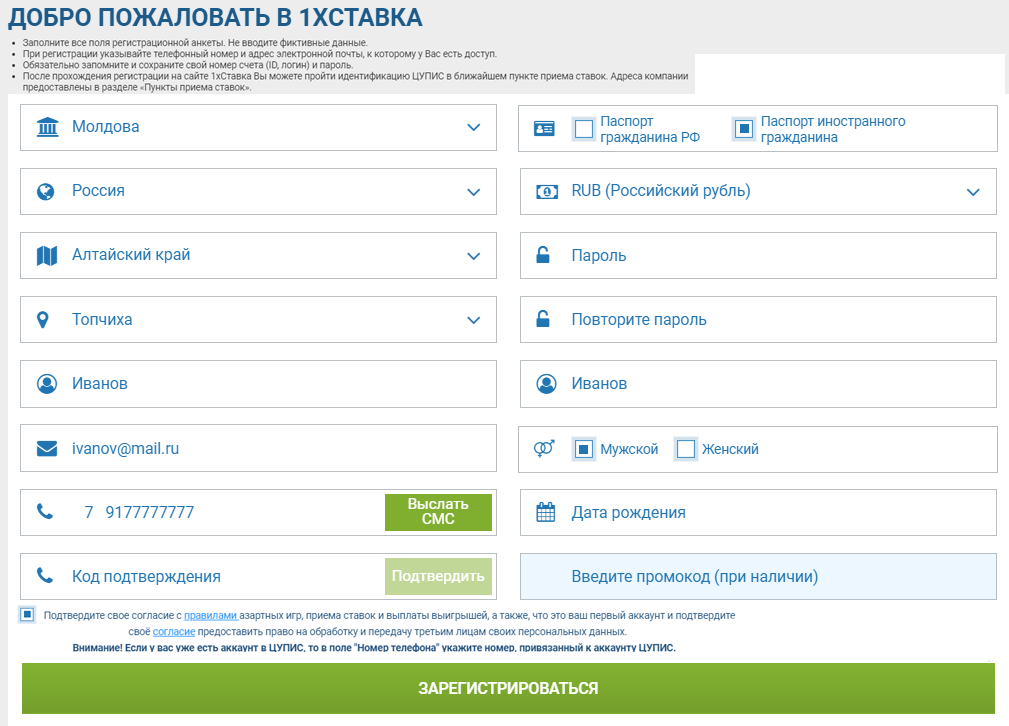1009x726 pixels.
Task: Expand the Молдова dropdown arrow
Action: [x=474, y=127]
